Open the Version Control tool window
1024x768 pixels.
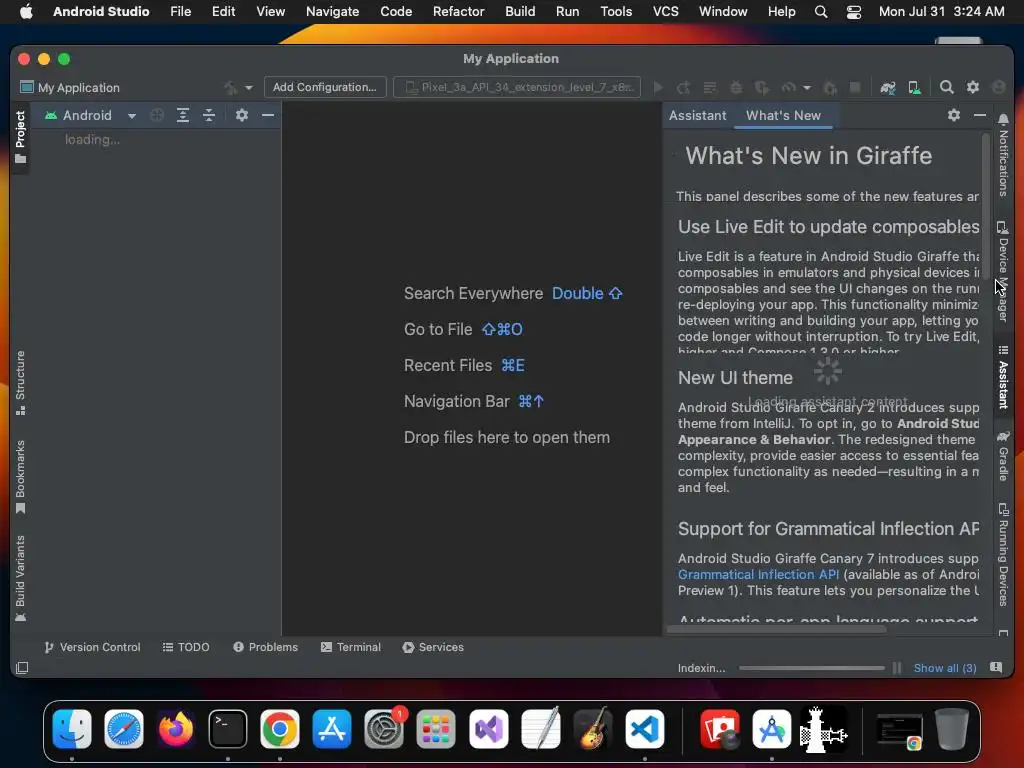[92, 647]
